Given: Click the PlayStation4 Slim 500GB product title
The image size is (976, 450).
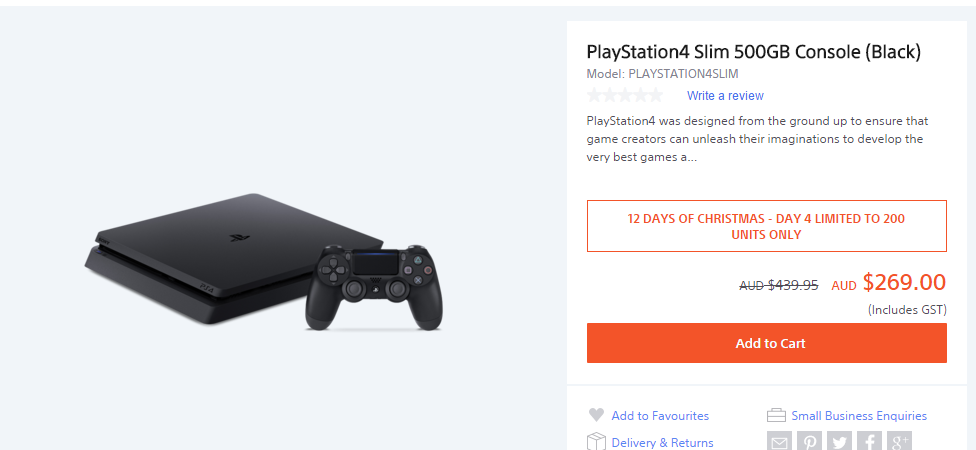Looking at the screenshot, I should [753, 52].
